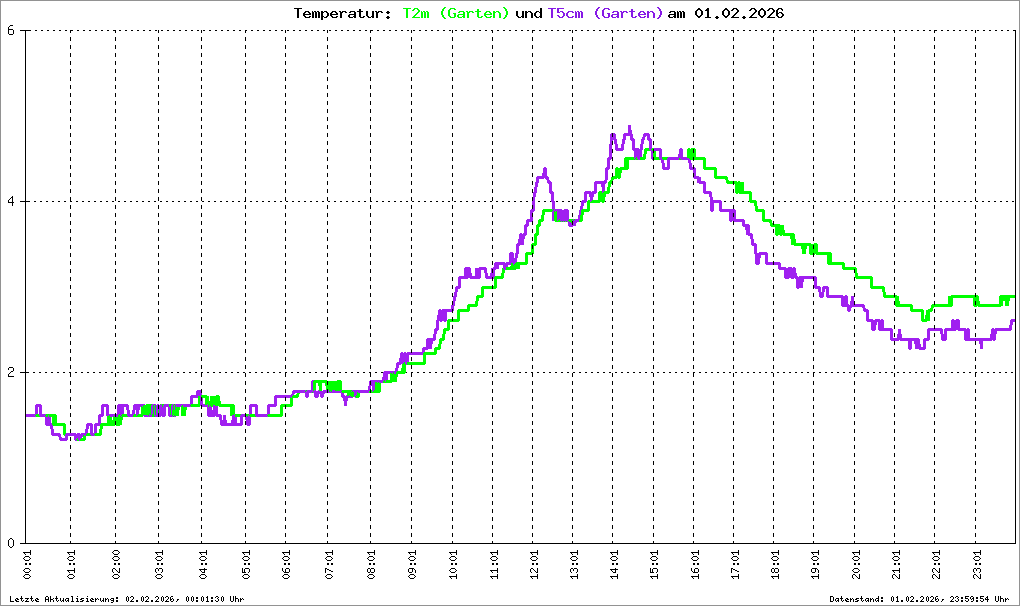
Task: Click the x-axis time label '00:01'
Action: [x=27, y=564]
